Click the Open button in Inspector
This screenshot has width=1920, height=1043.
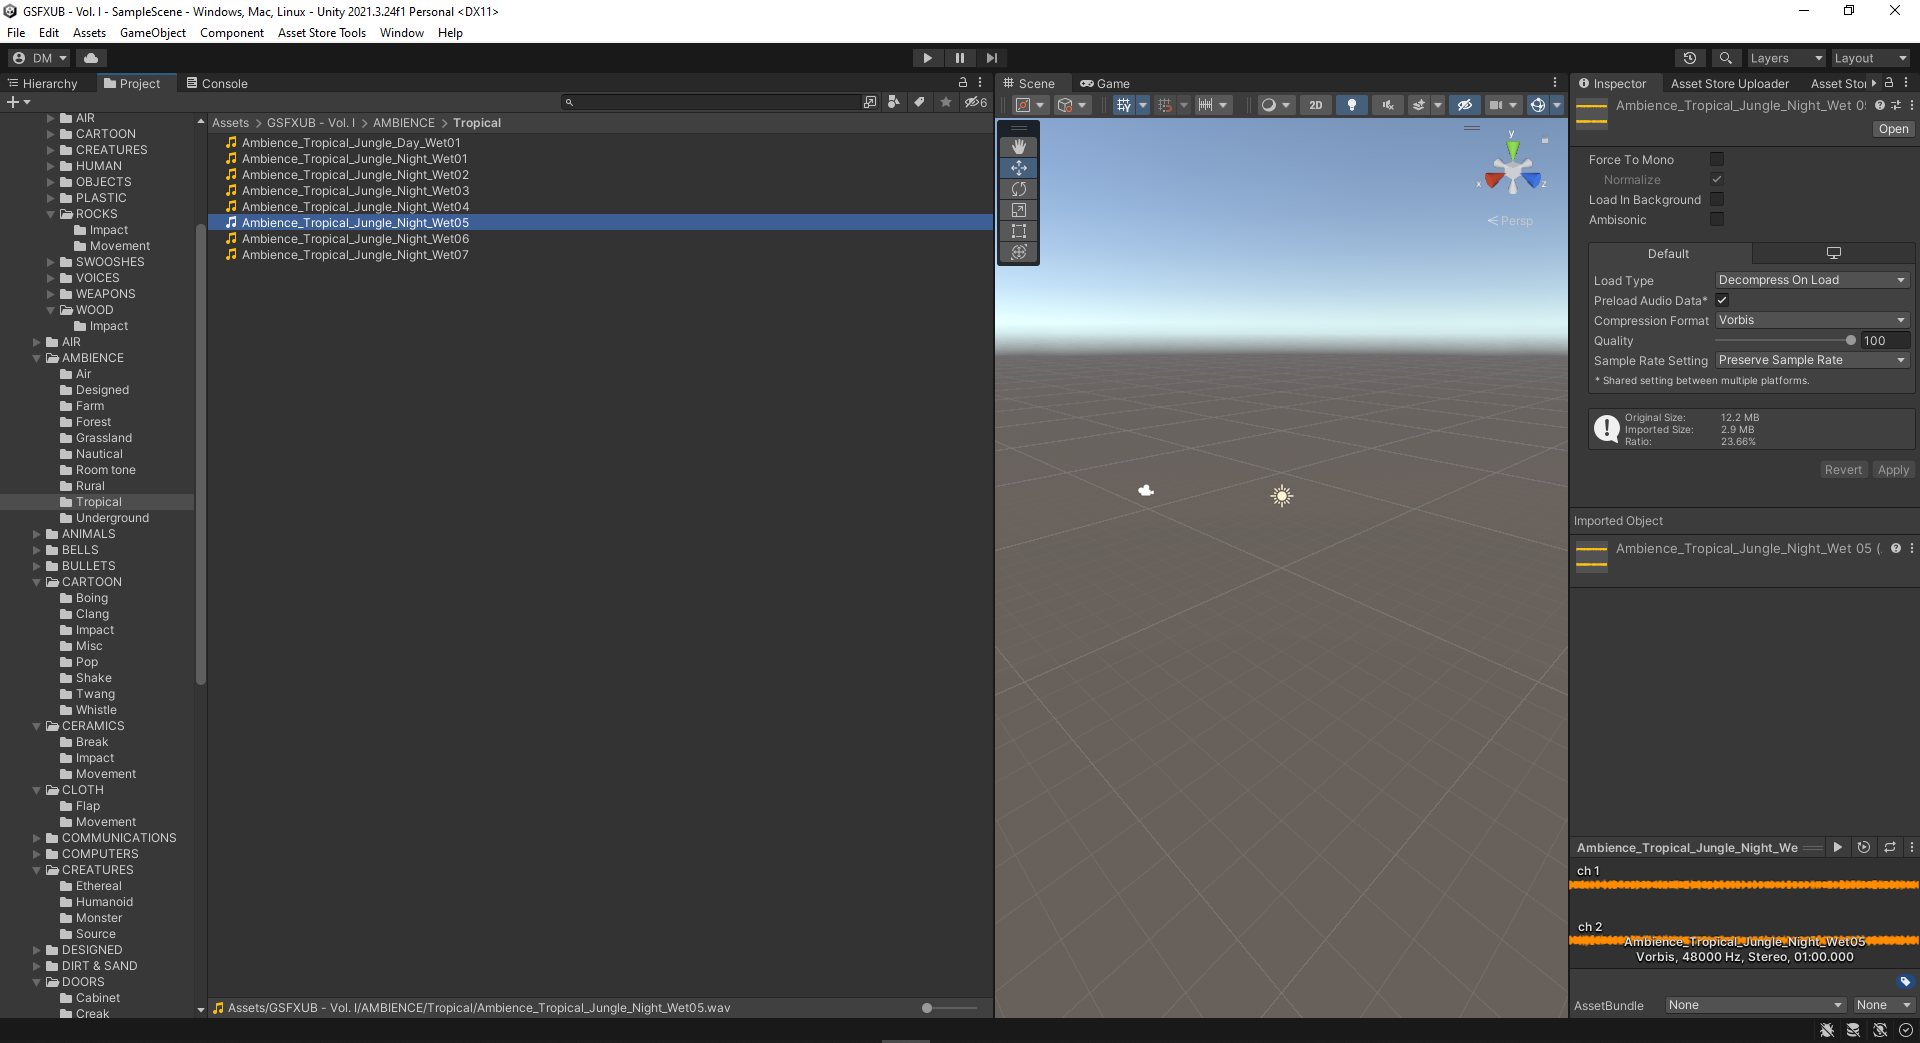[1893, 129]
